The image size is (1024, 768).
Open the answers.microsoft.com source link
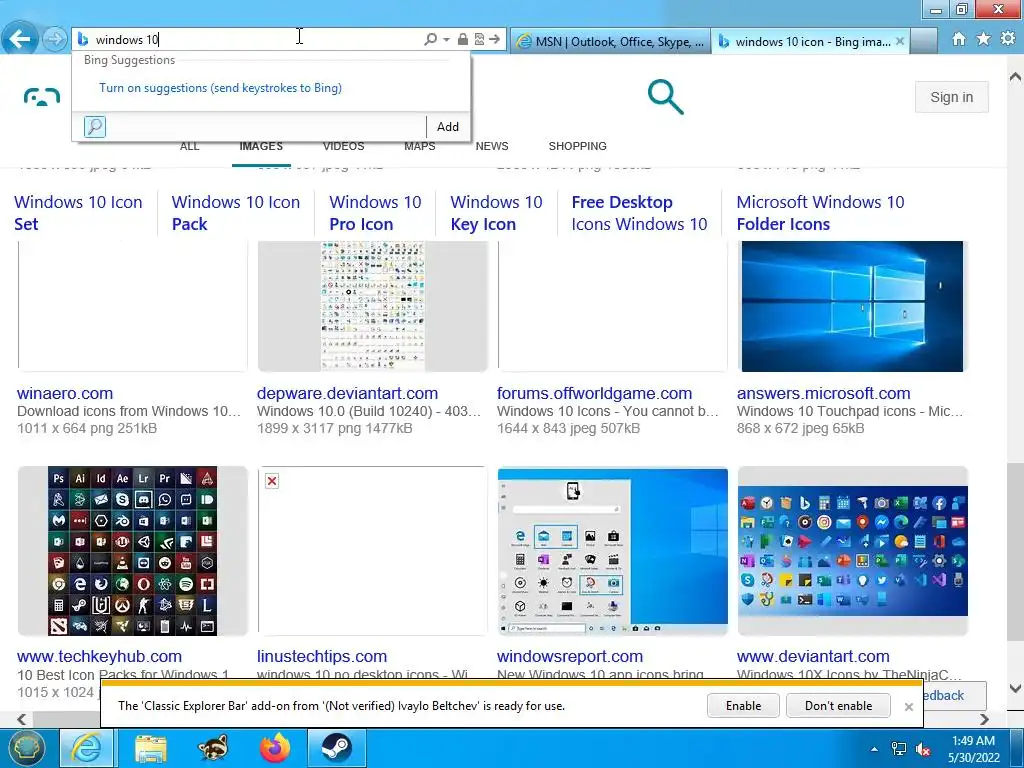[x=824, y=393]
